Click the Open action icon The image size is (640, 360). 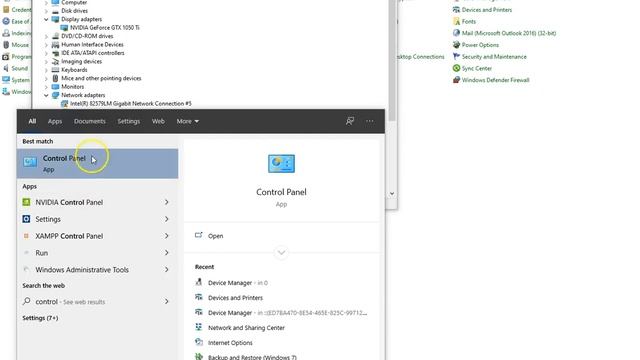199,235
